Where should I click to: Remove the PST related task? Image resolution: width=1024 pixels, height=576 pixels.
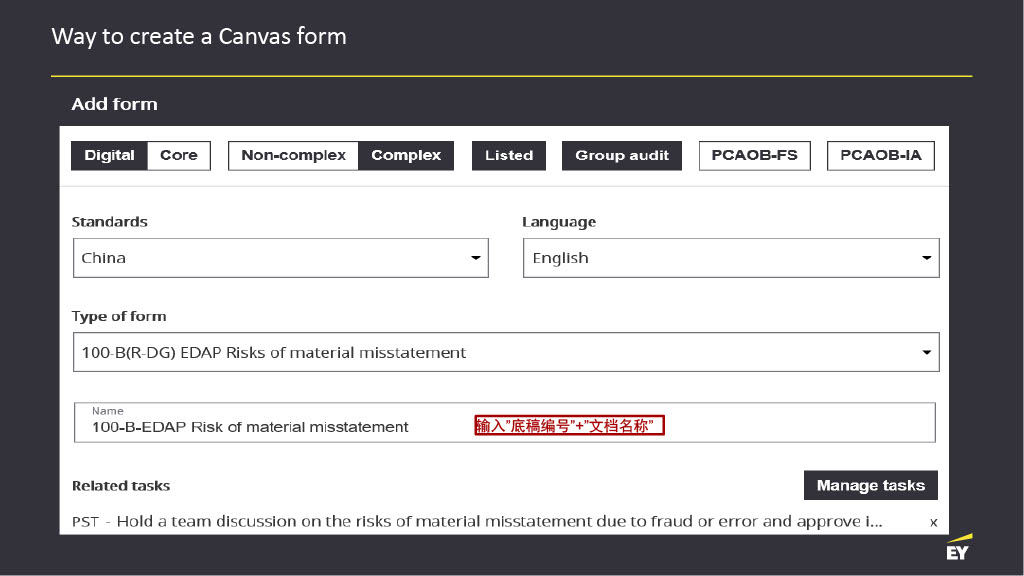933,522
